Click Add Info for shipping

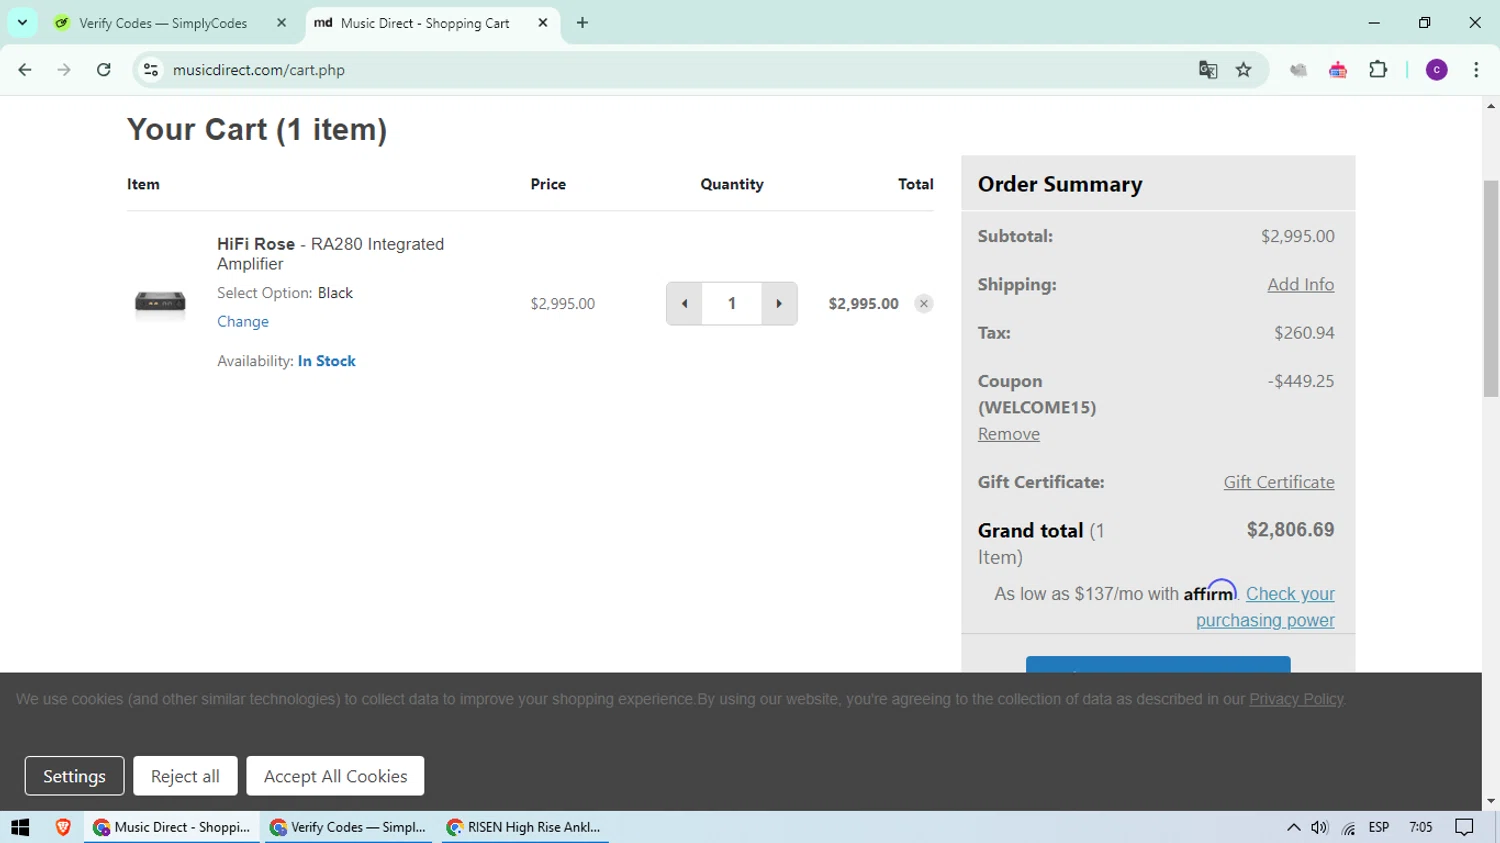point(1300,285)
